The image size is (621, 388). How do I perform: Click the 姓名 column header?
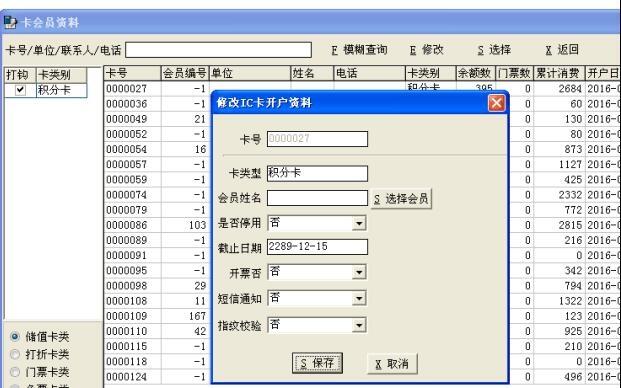tap(312, 73)
